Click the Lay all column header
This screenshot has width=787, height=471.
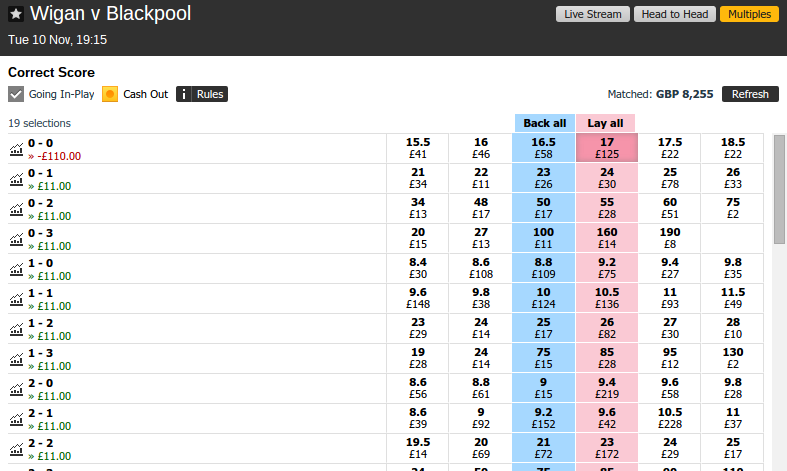coord(605,123)
